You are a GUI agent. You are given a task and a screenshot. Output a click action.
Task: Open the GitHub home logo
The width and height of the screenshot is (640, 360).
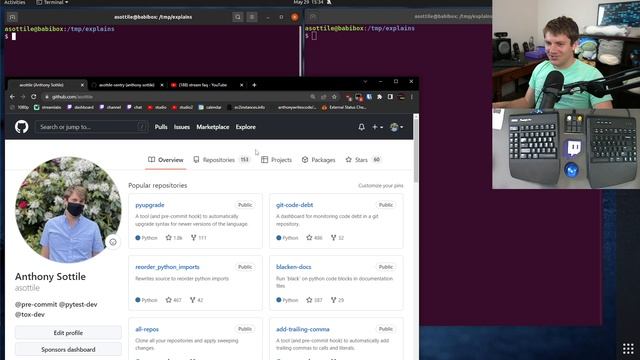pos(22,127)
